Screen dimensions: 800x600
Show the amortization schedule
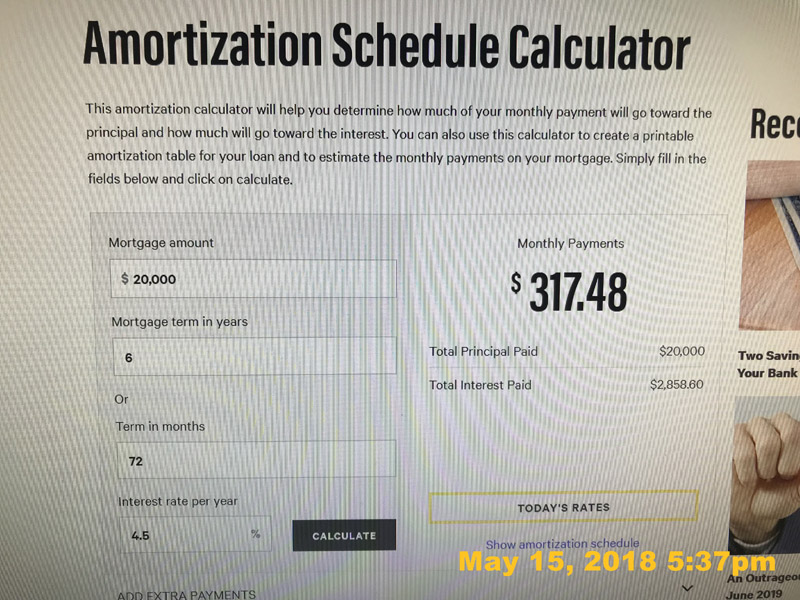[562, 544]
